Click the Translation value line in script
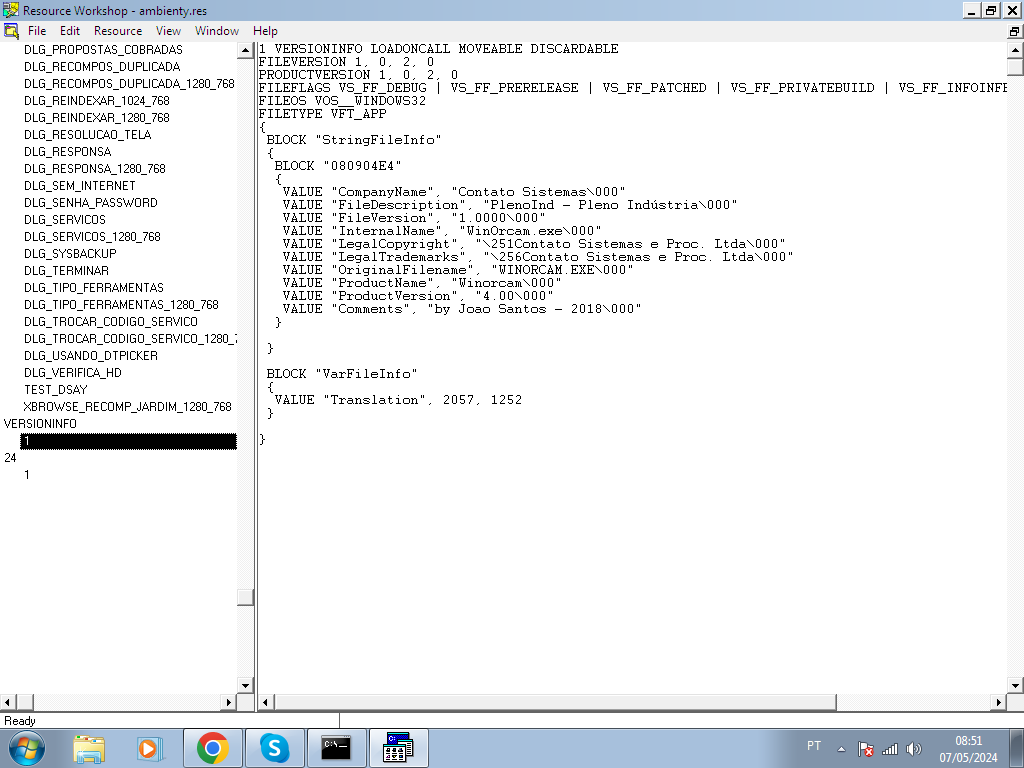Image resolution: width=1024 pixels, height=768 pixels. tap(398, 400)
